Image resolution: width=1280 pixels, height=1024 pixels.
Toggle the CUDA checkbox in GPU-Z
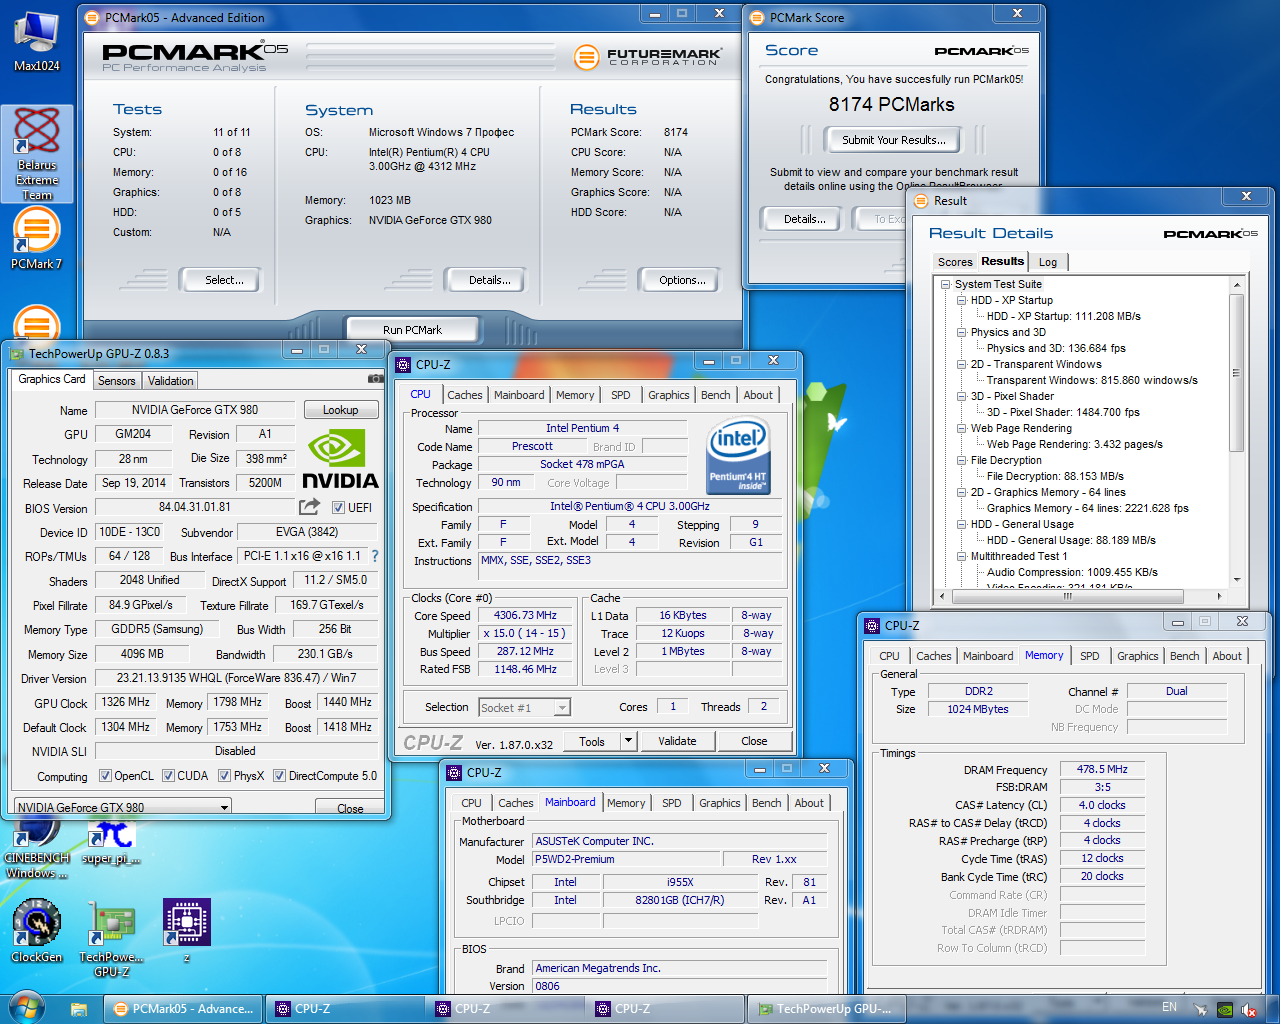[169, 776]
